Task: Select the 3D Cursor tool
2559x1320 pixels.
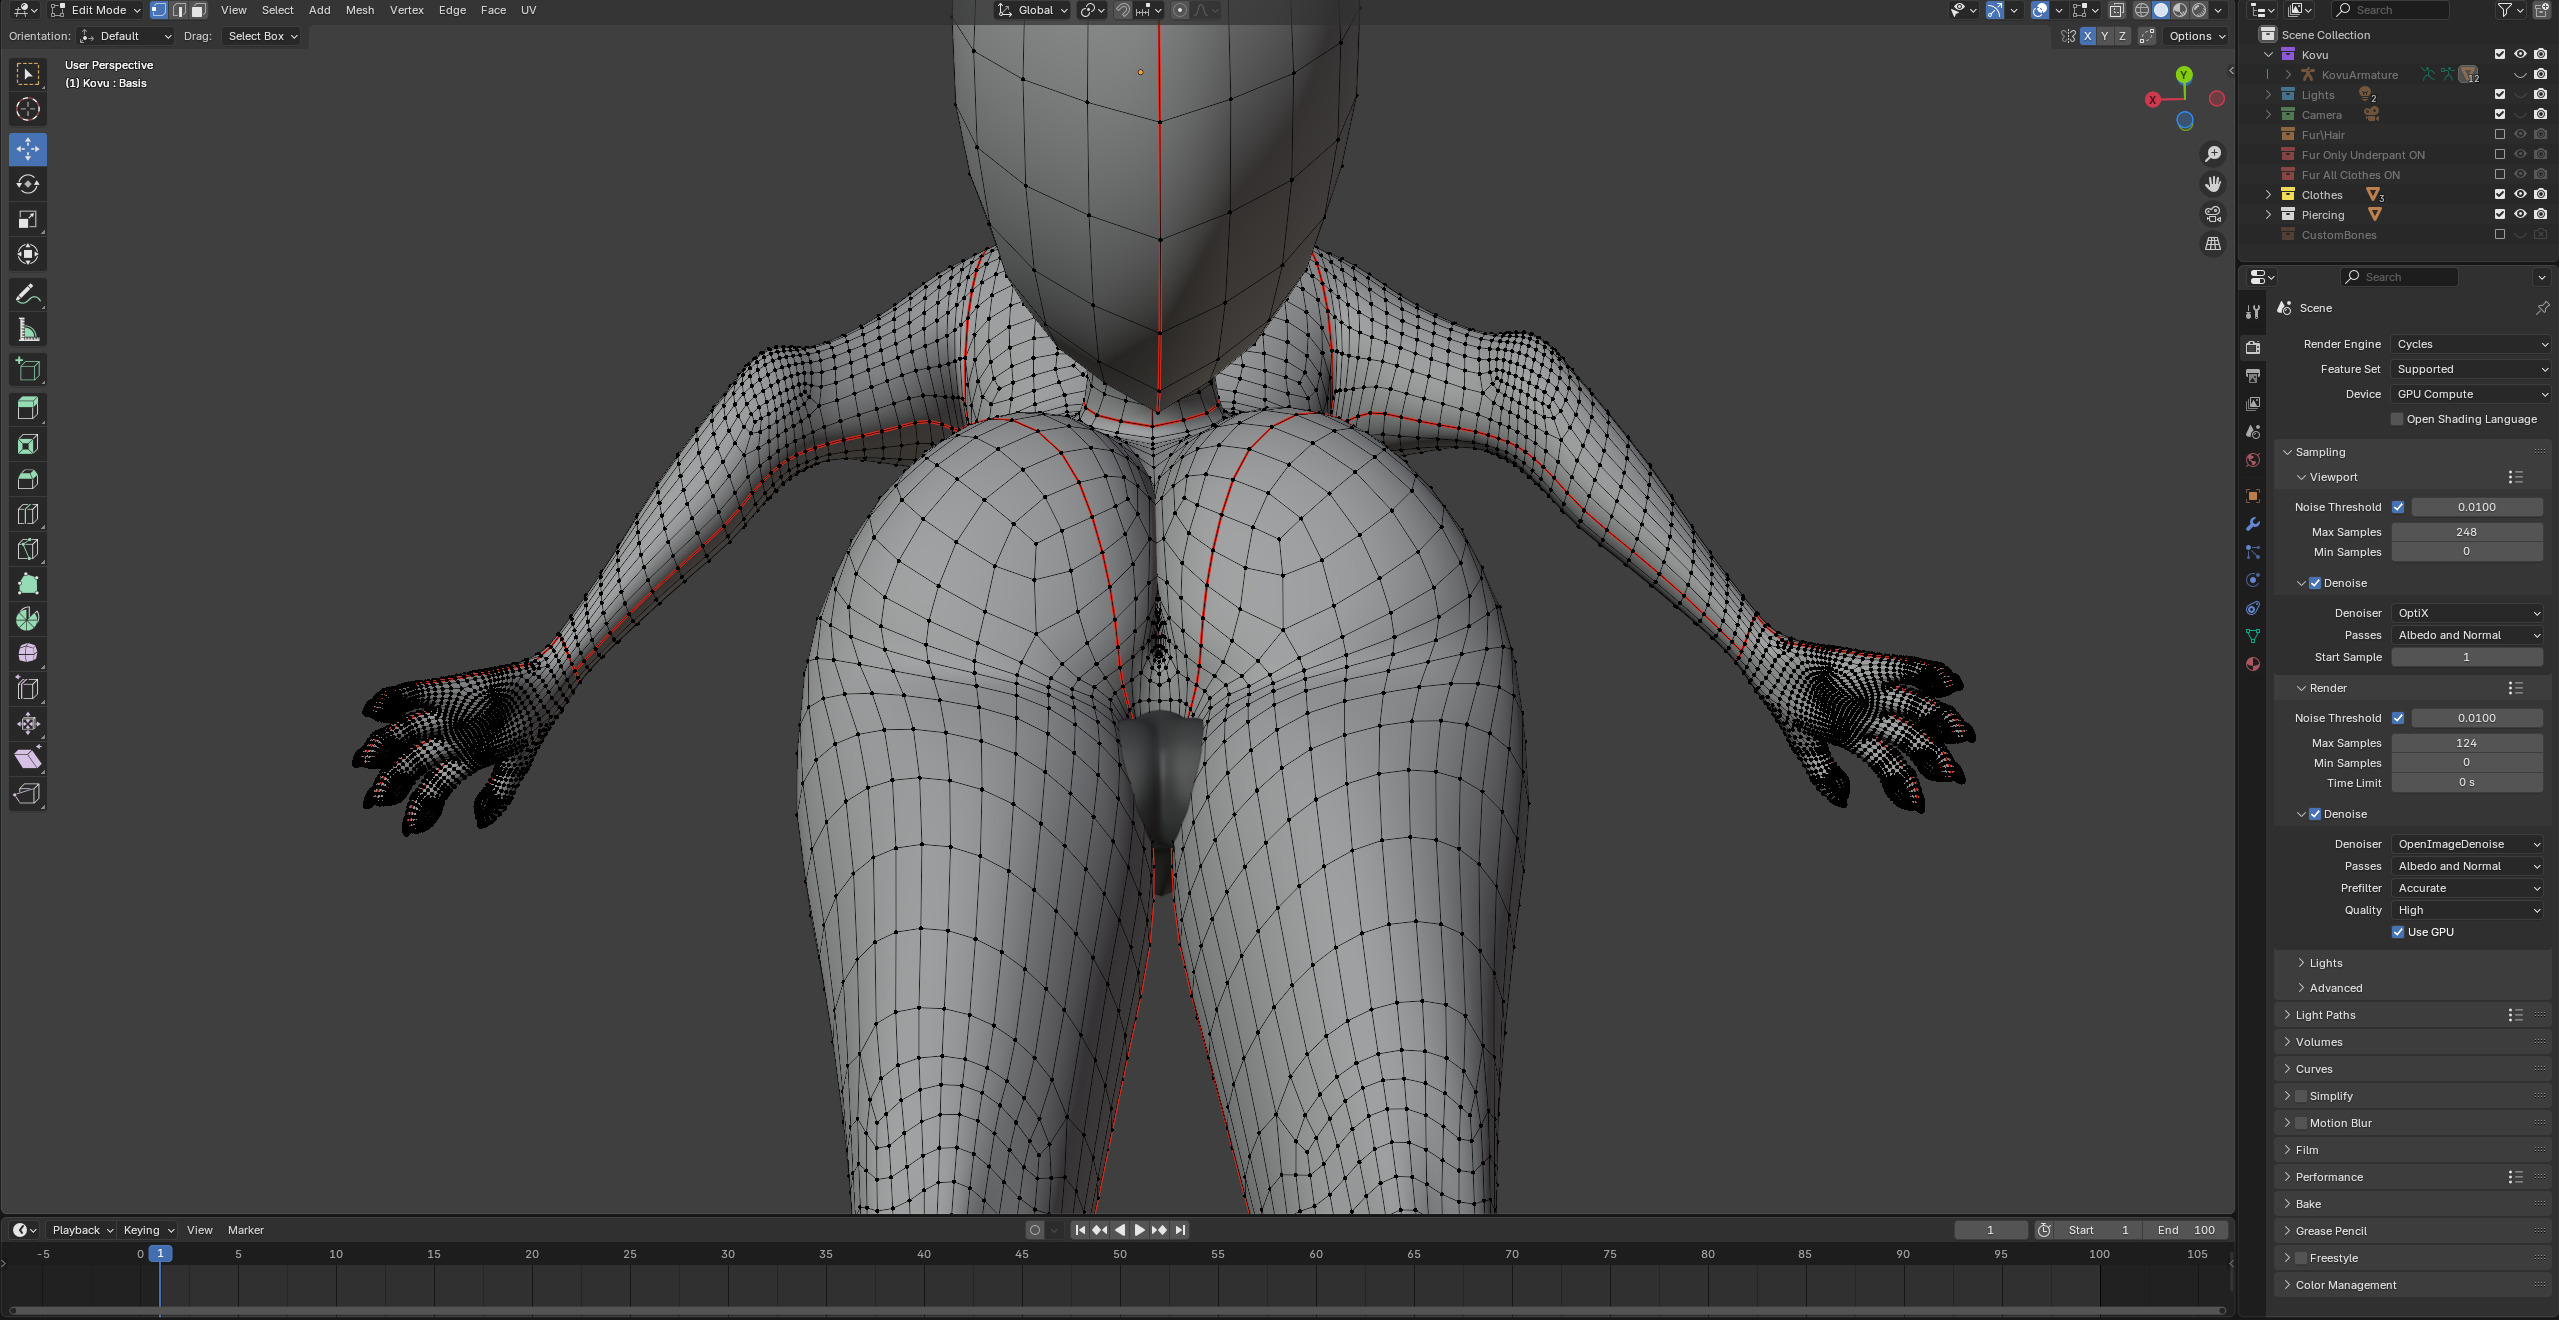Action: 28,109
